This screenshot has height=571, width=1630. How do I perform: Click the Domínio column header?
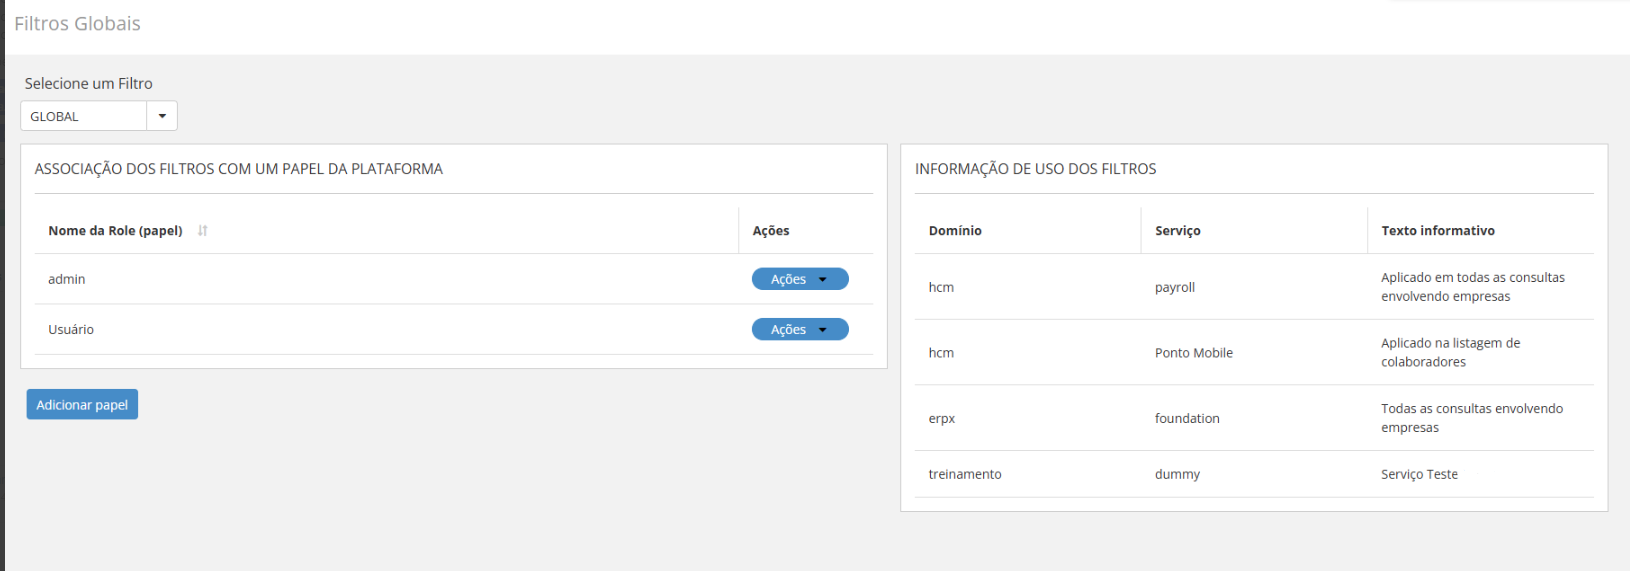[x=955, y=231]
